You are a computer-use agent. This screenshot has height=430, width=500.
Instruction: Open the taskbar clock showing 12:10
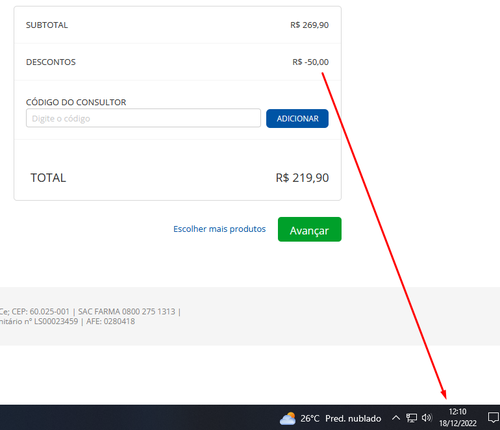458,417
